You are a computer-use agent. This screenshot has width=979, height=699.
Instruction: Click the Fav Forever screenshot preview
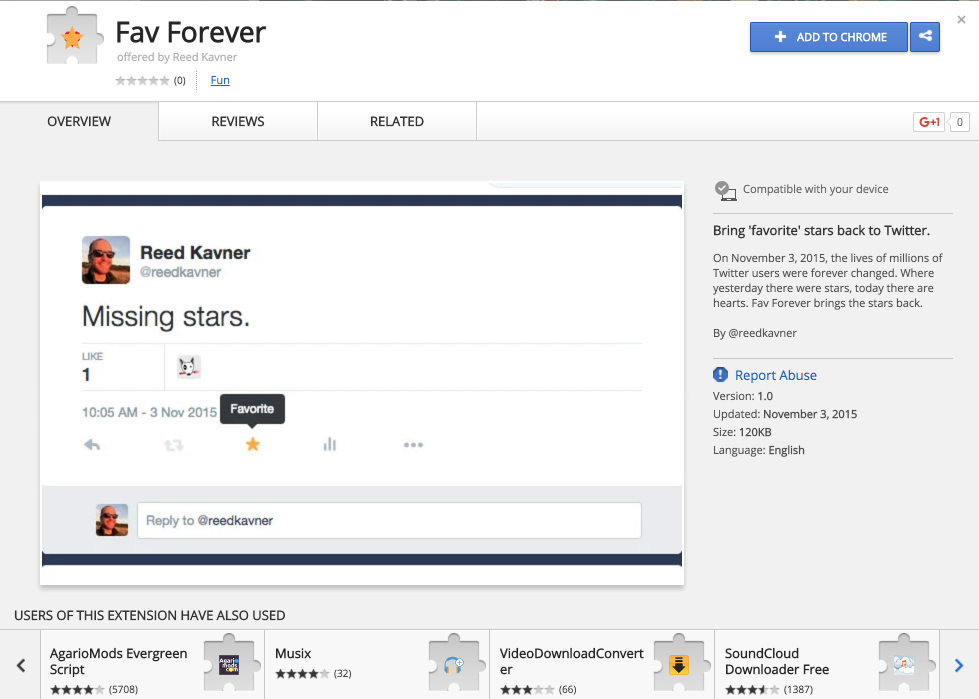click(x=361, y=383)
